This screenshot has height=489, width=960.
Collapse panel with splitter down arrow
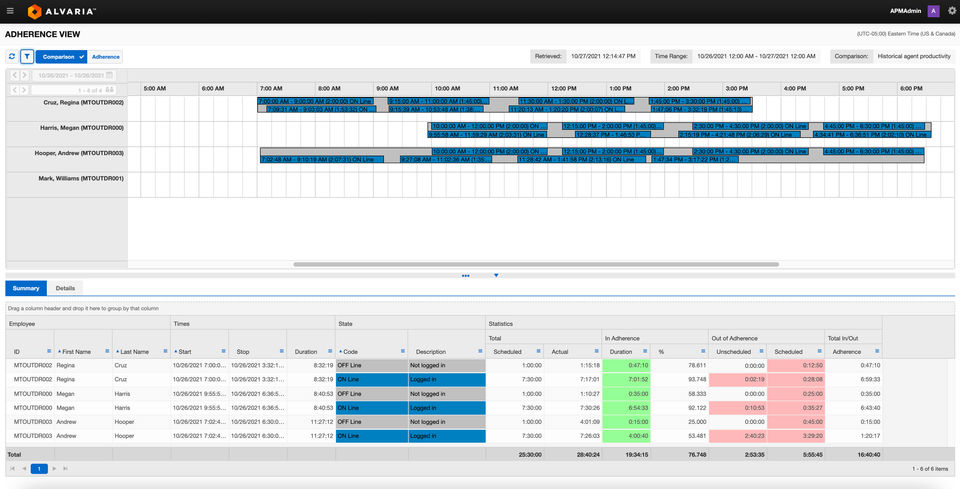point(496,275)
